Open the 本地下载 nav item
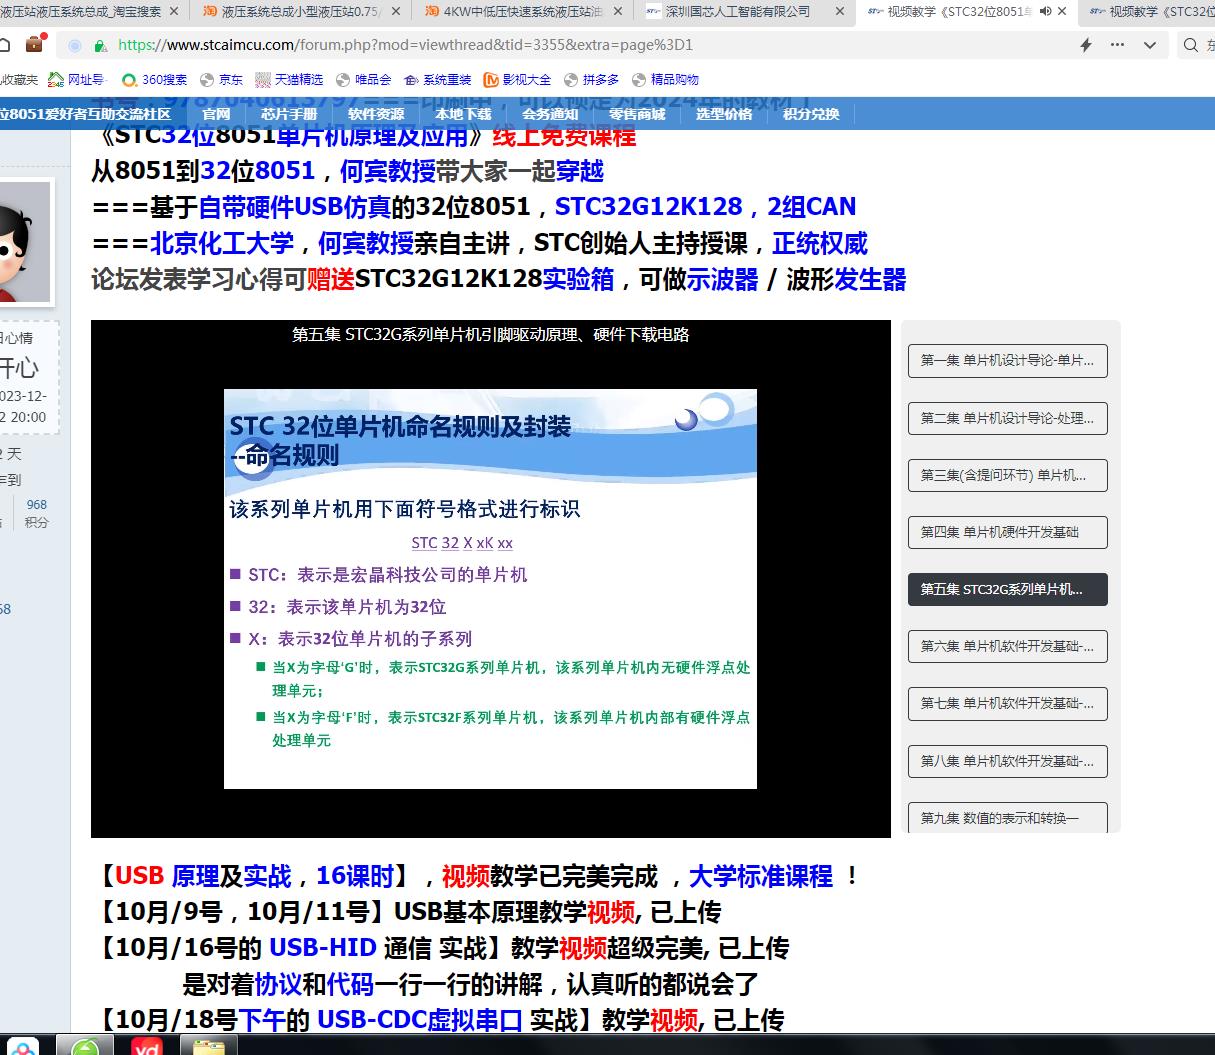Screen dimensions: 1215x1055 click(x=463, y=114)
